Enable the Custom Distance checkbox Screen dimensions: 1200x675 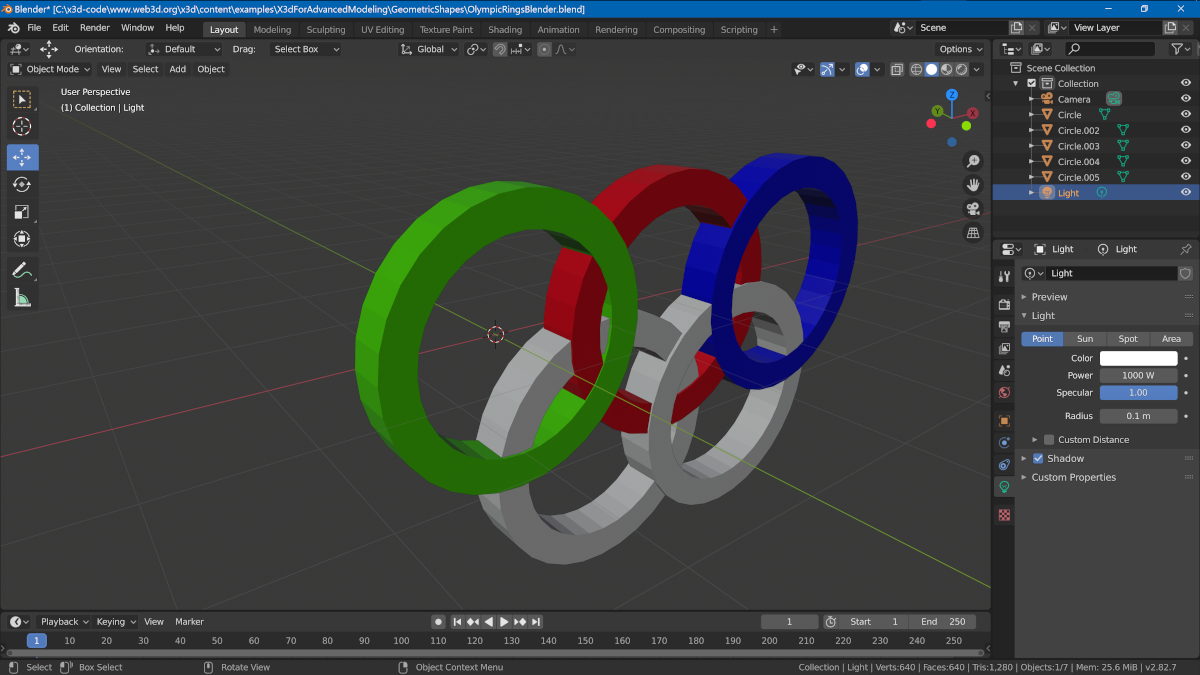[1049, 440]
